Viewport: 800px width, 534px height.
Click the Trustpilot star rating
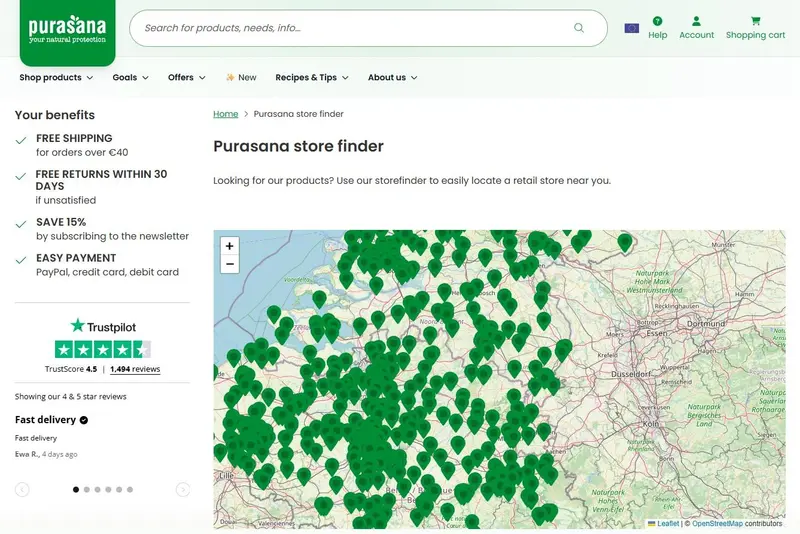(x=103, y=349)
